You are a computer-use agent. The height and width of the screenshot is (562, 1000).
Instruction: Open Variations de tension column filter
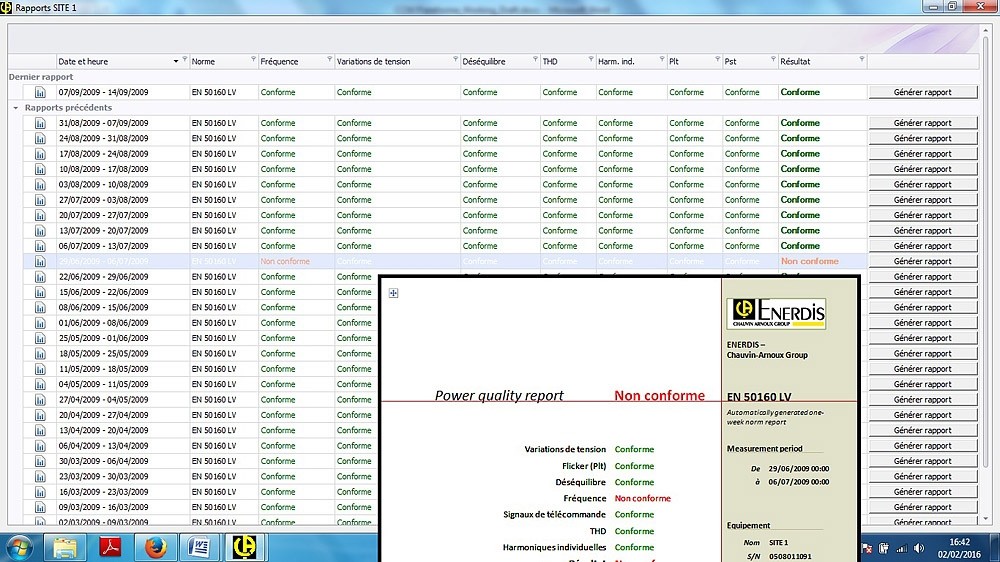pyautogui.click(x=455, y=59)
